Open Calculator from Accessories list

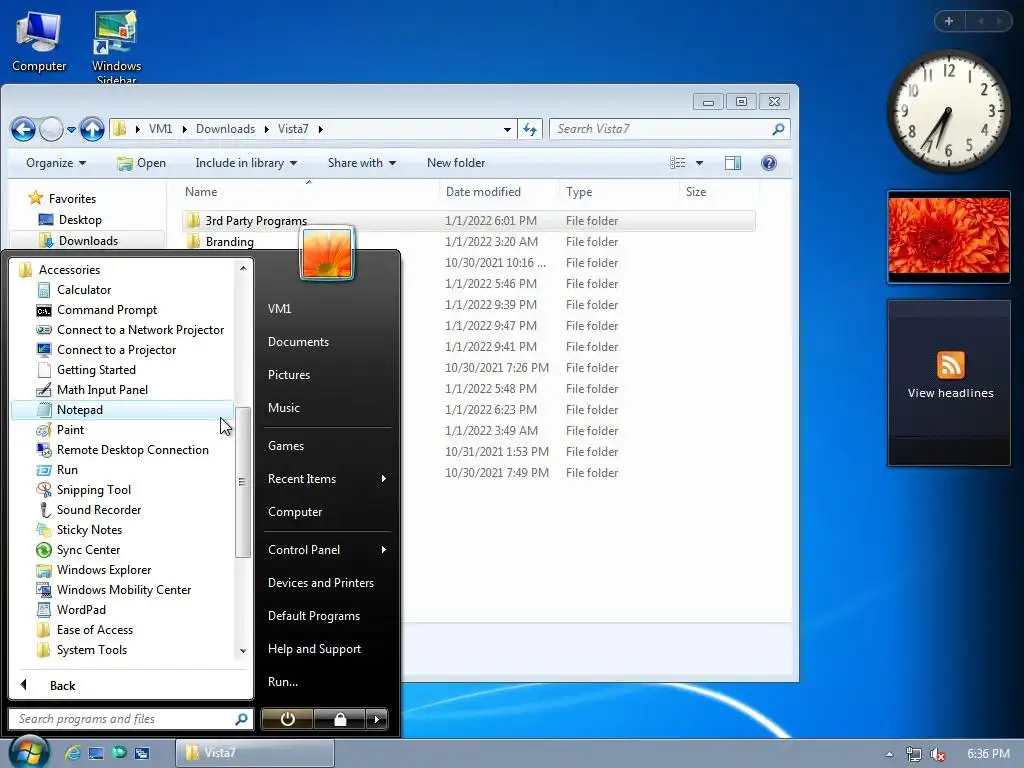pyautogui.click(x=83, y=289)
